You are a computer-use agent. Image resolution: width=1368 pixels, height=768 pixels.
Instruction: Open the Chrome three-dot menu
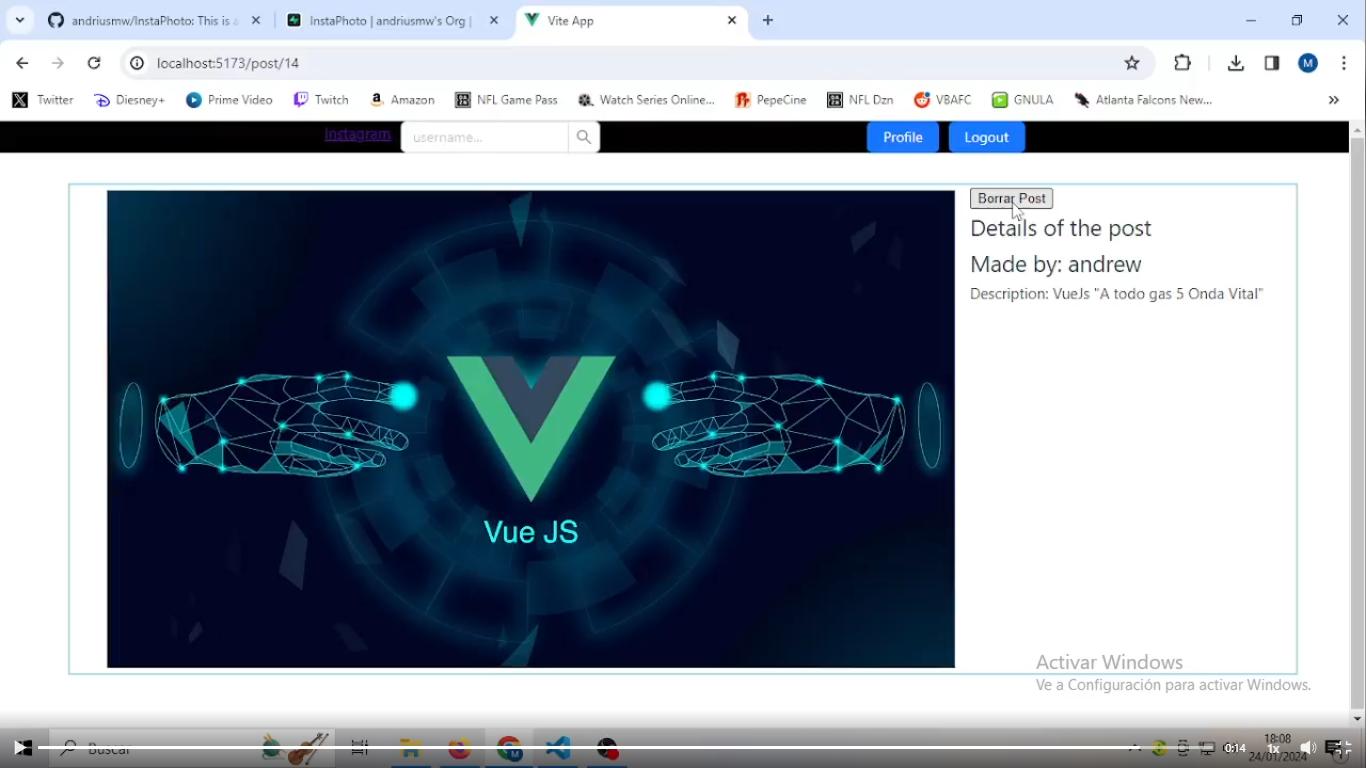pyautogui.click(x=1344, y=63)
